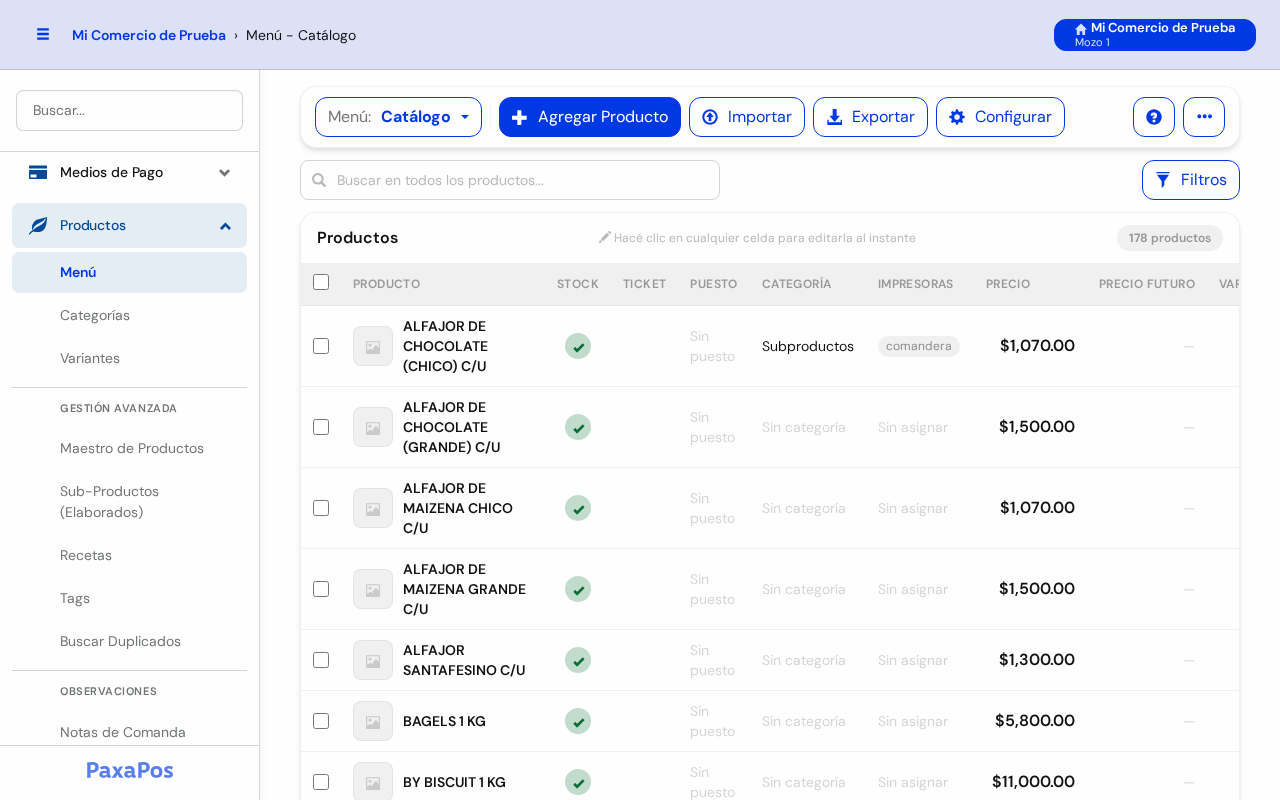Open the hamburger navigation menu
This screenshot has width=1280, height=800.
pyautogui.click(x=43, y=34)
